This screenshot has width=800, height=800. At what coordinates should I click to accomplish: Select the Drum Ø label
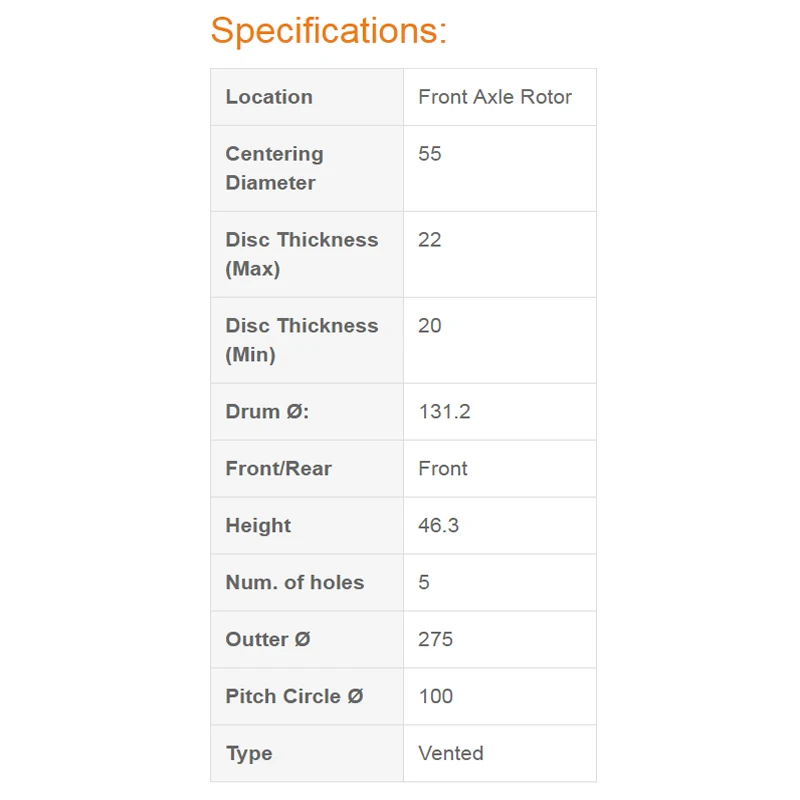click(x=267, y=412)
